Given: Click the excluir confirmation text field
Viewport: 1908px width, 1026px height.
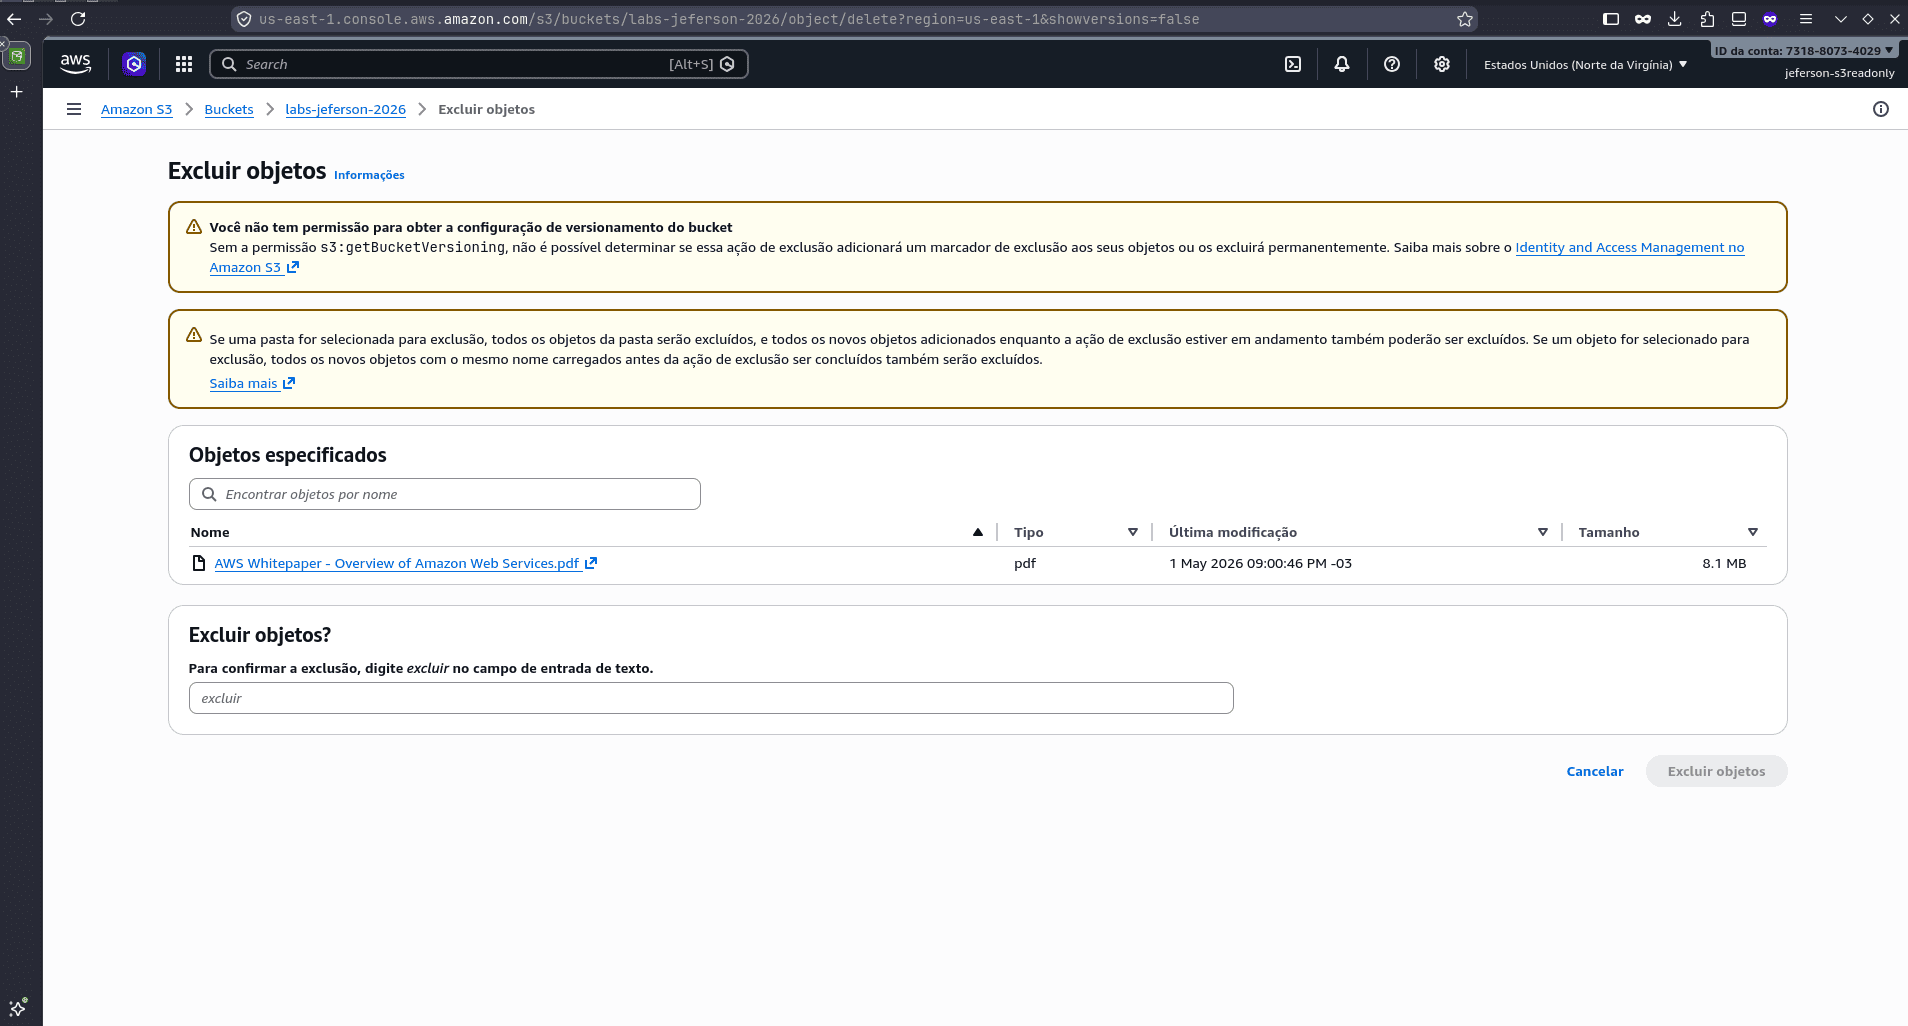Looking at the screenshot, I should tap(711, 698).
